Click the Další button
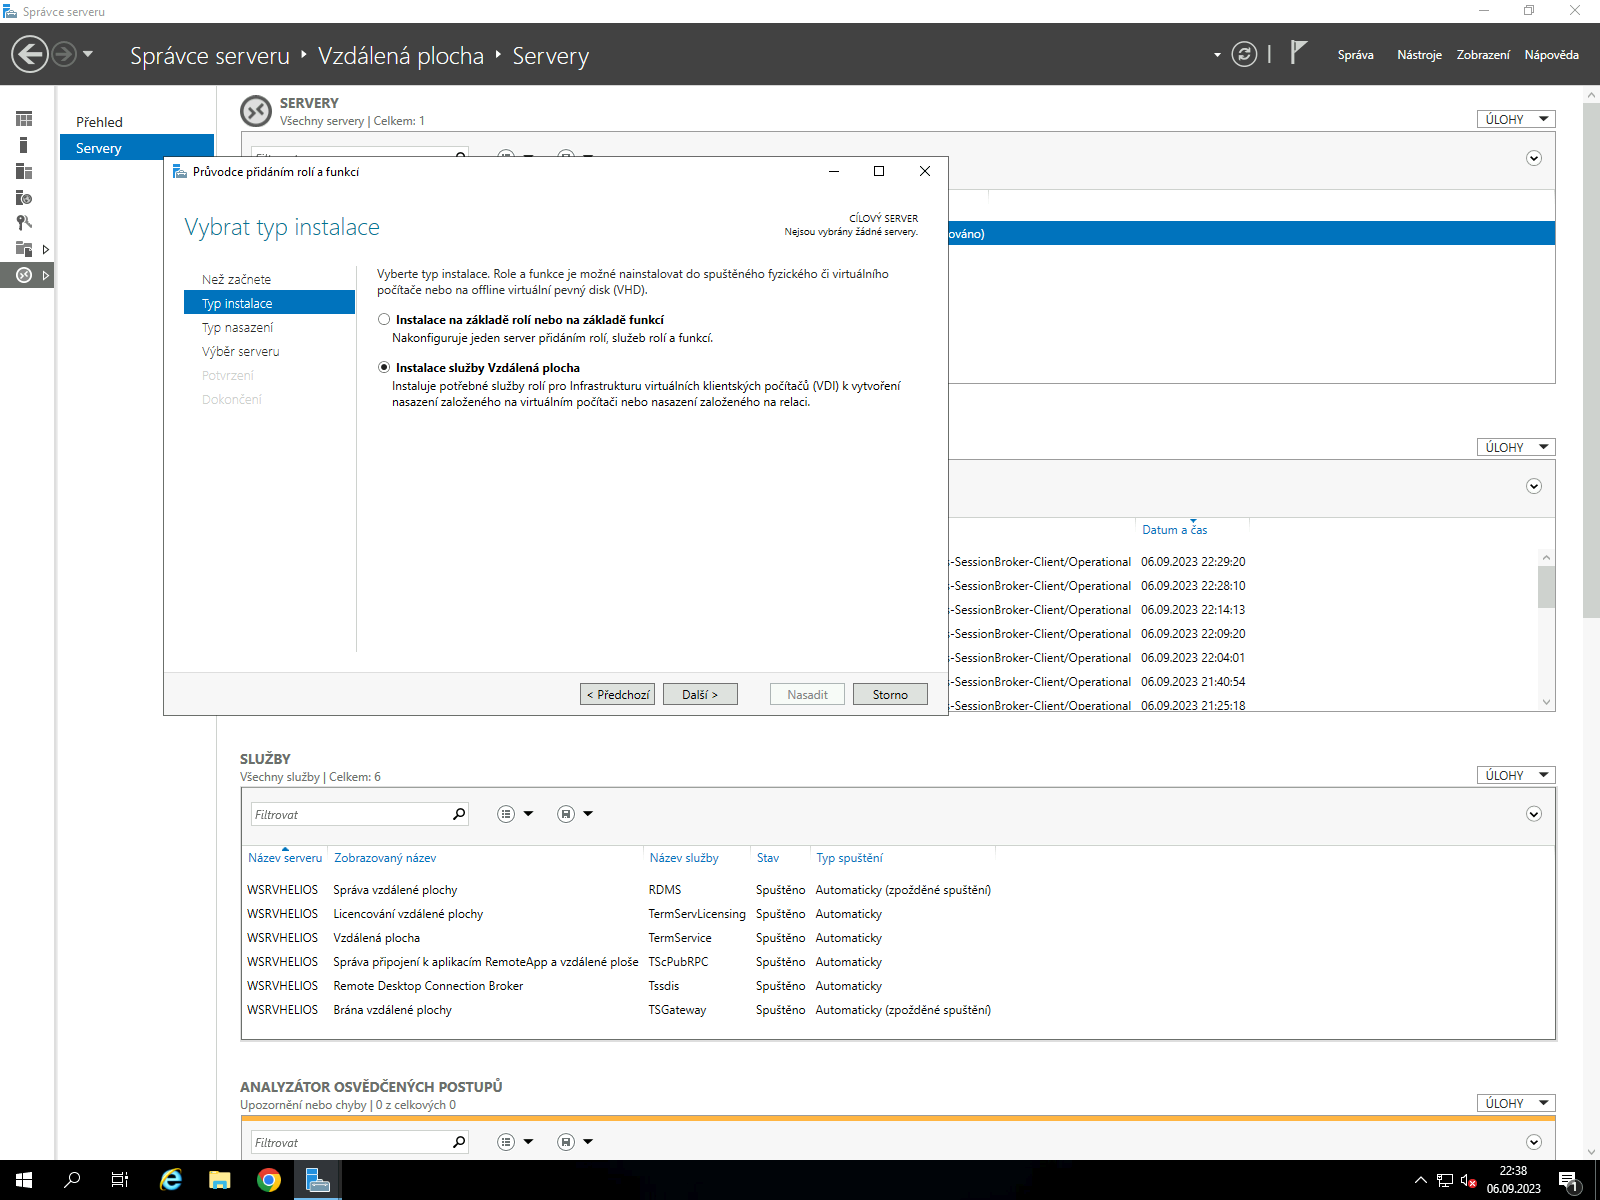1600x1200 pixels. point(699,694)
